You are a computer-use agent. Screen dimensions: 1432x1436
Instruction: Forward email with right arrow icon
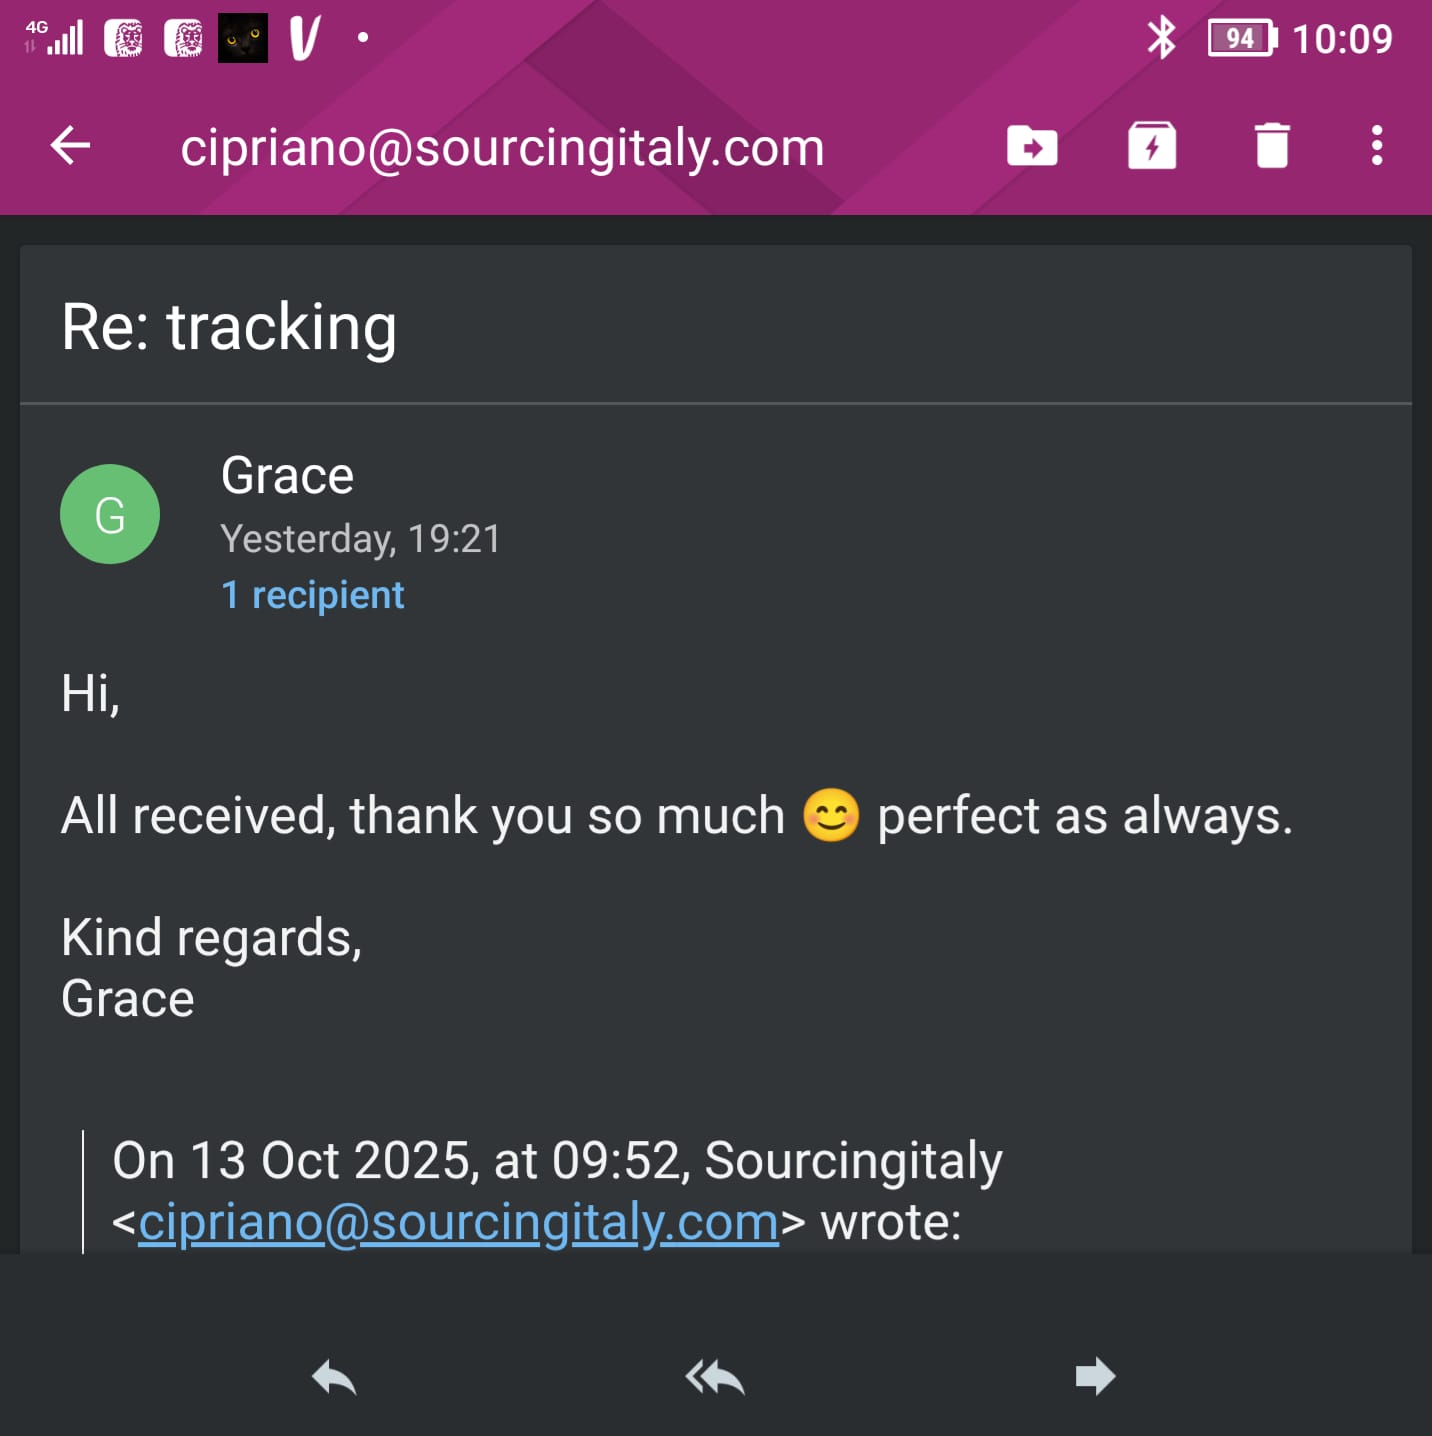pyautogui.click(x=1095, y=1377)
